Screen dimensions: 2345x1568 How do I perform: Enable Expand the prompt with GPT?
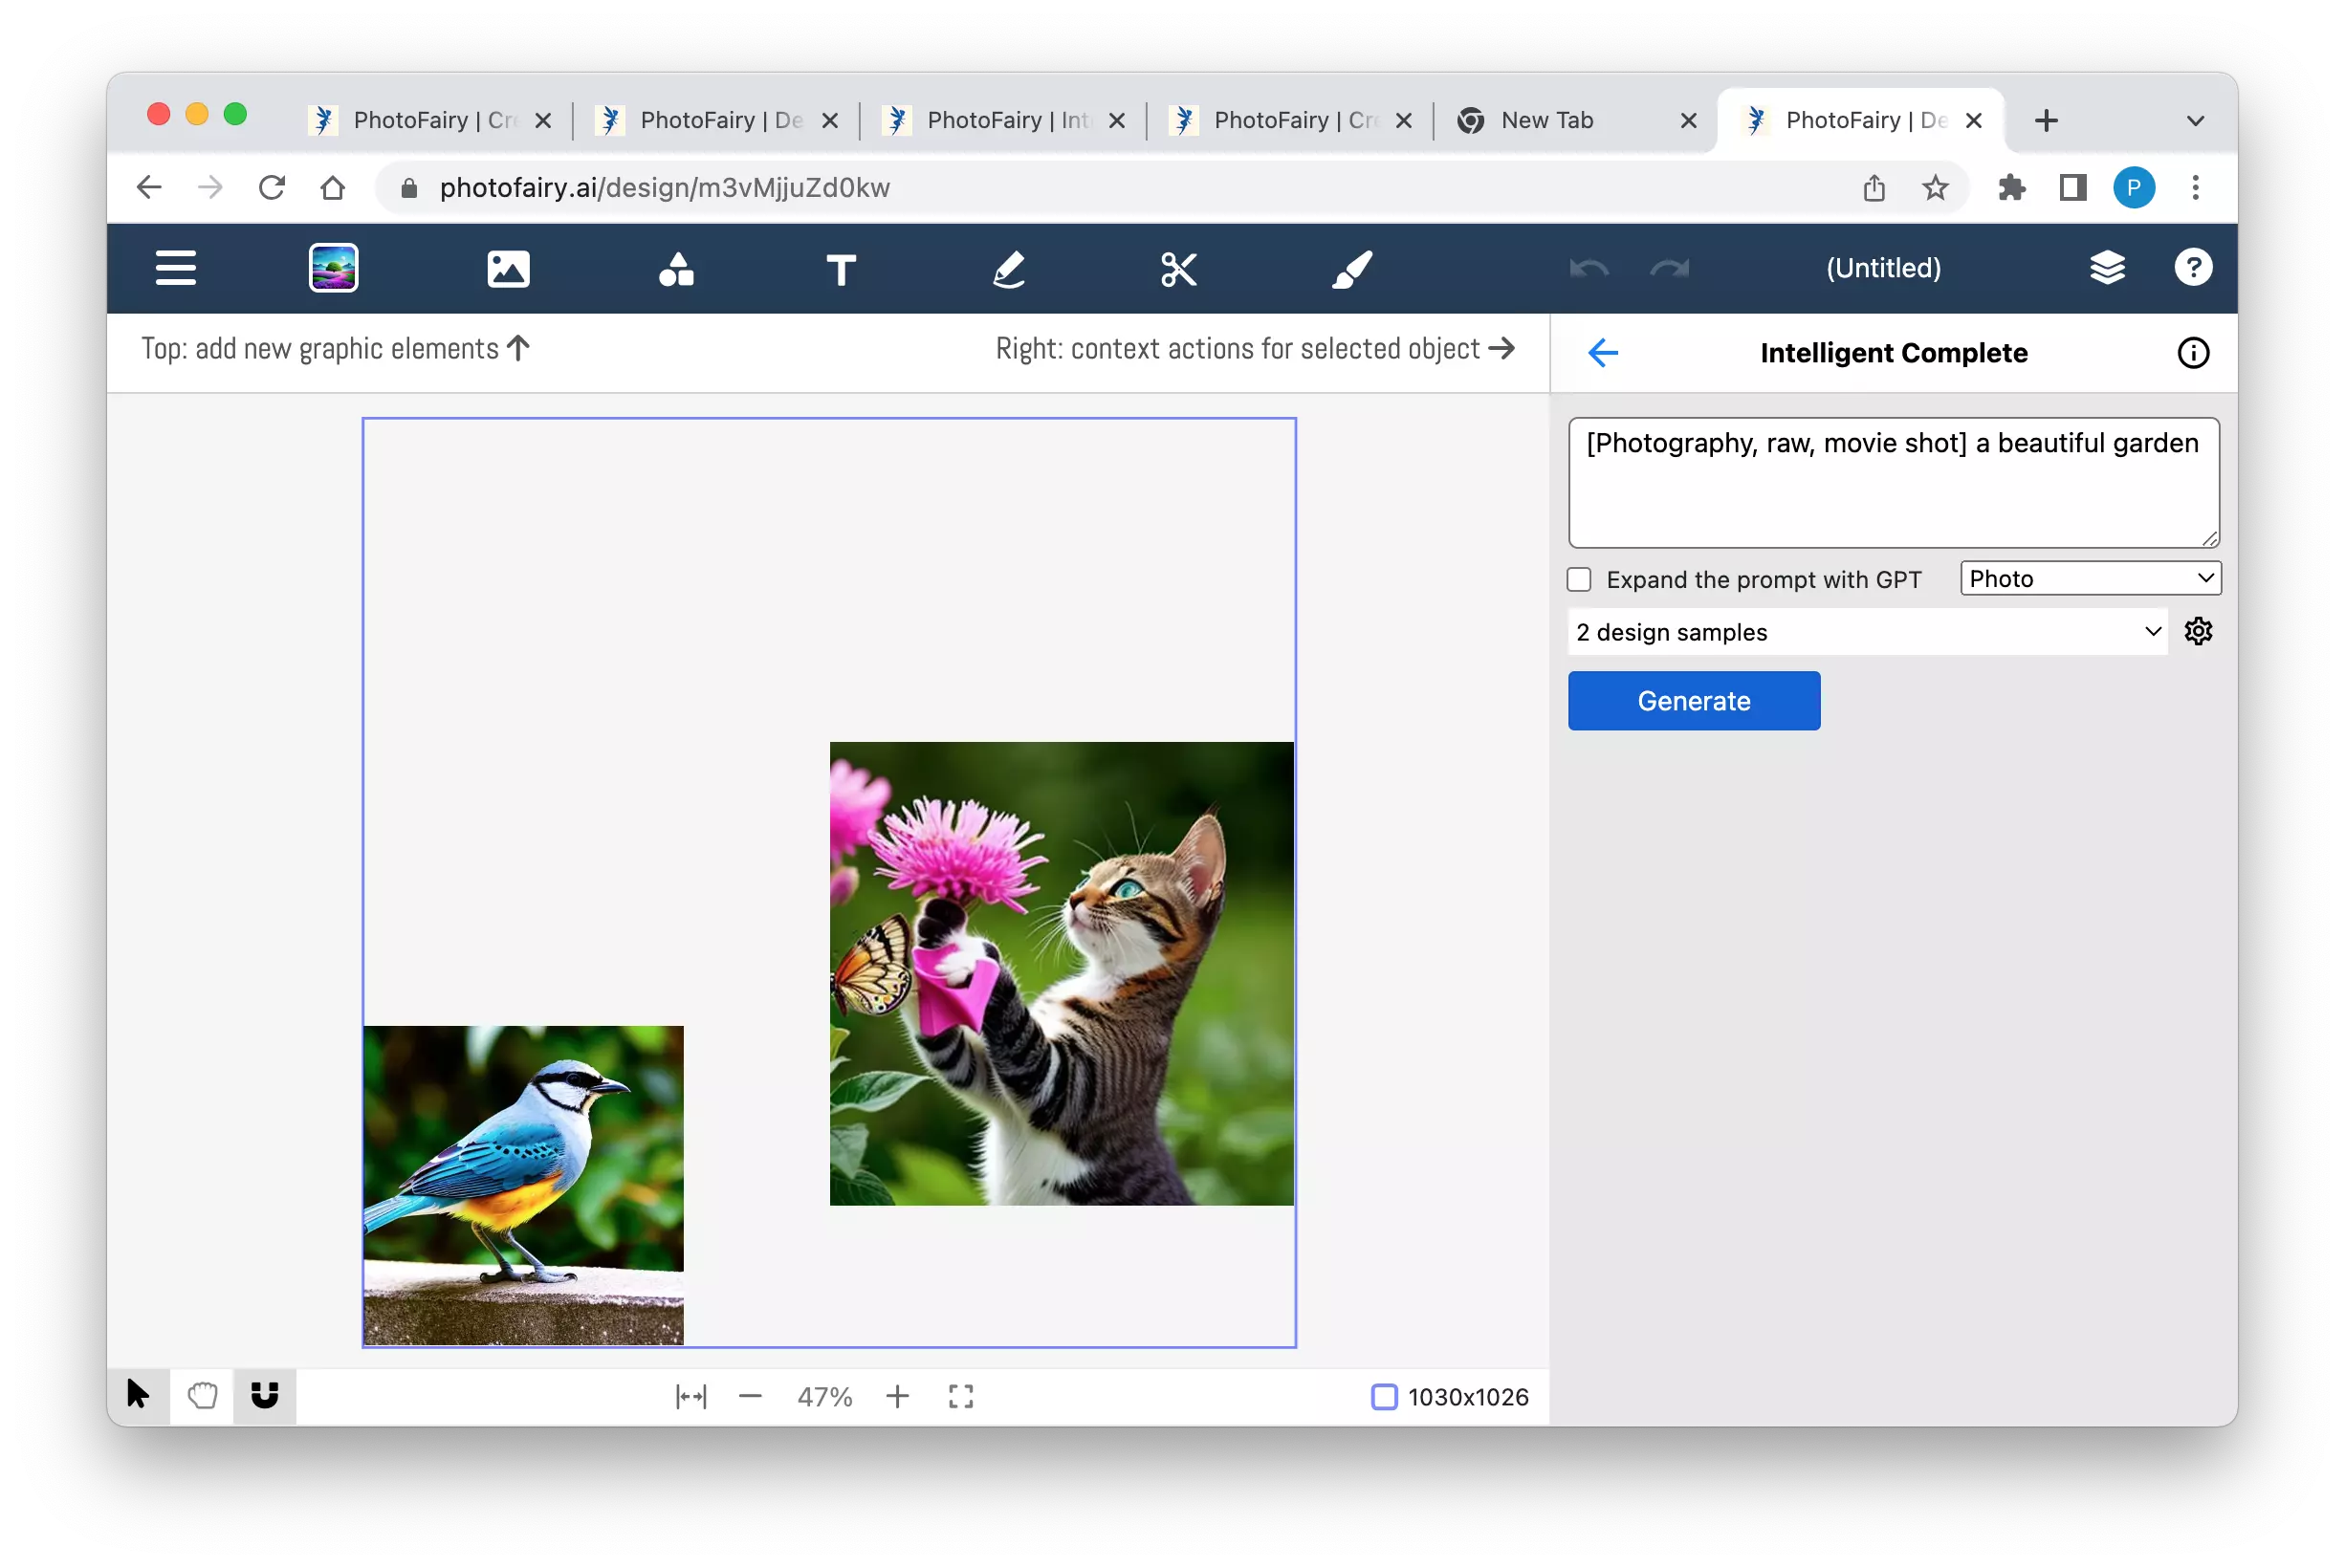[x=1578, y=580]
